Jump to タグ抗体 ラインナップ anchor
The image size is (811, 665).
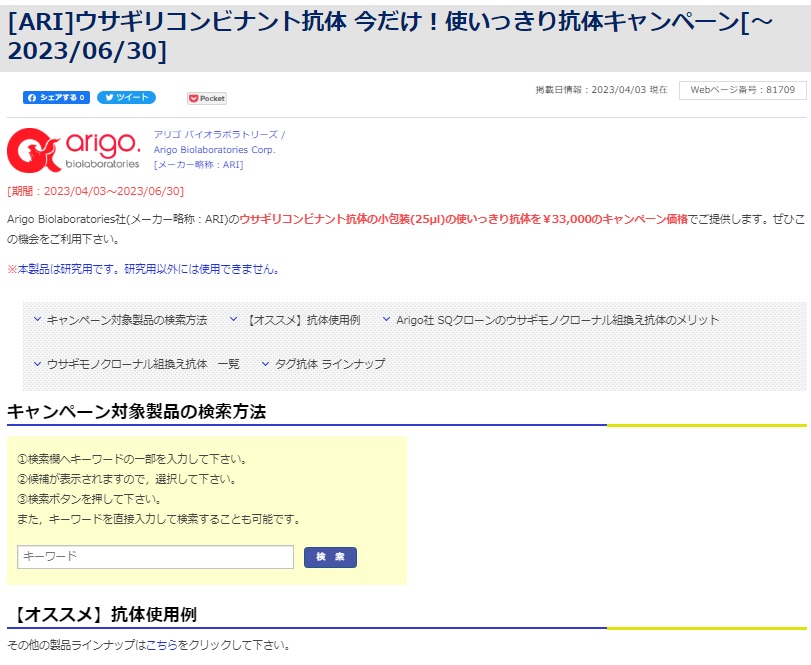[330, 364]
